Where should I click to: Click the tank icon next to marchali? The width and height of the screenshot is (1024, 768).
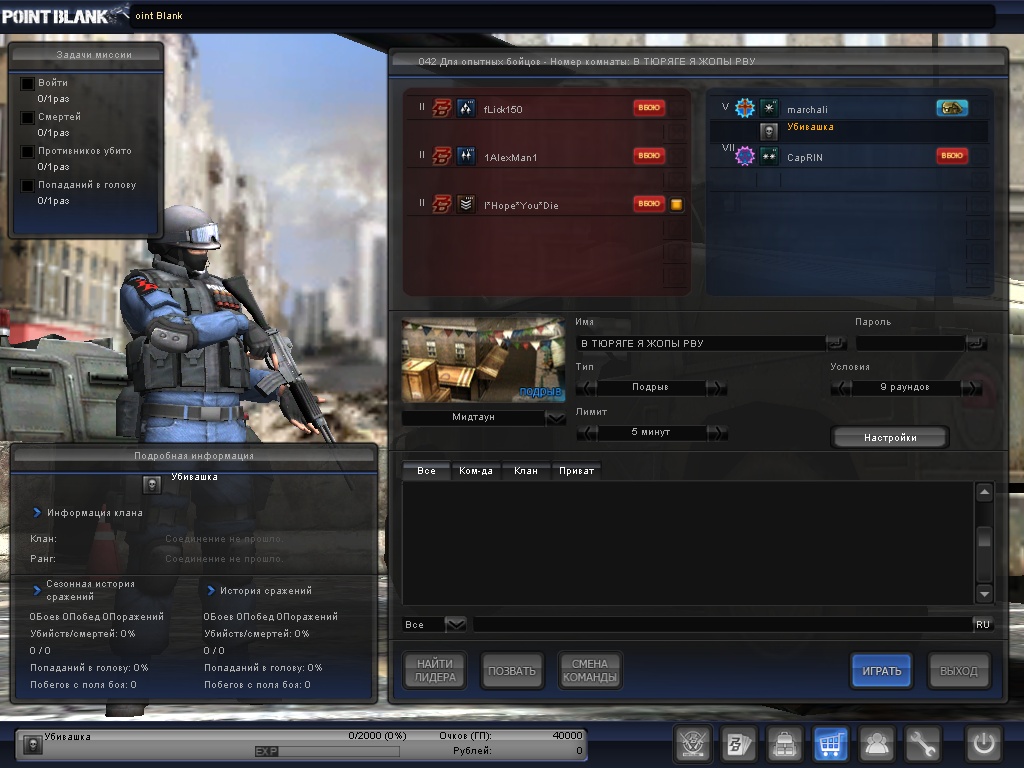pos(952,108)
